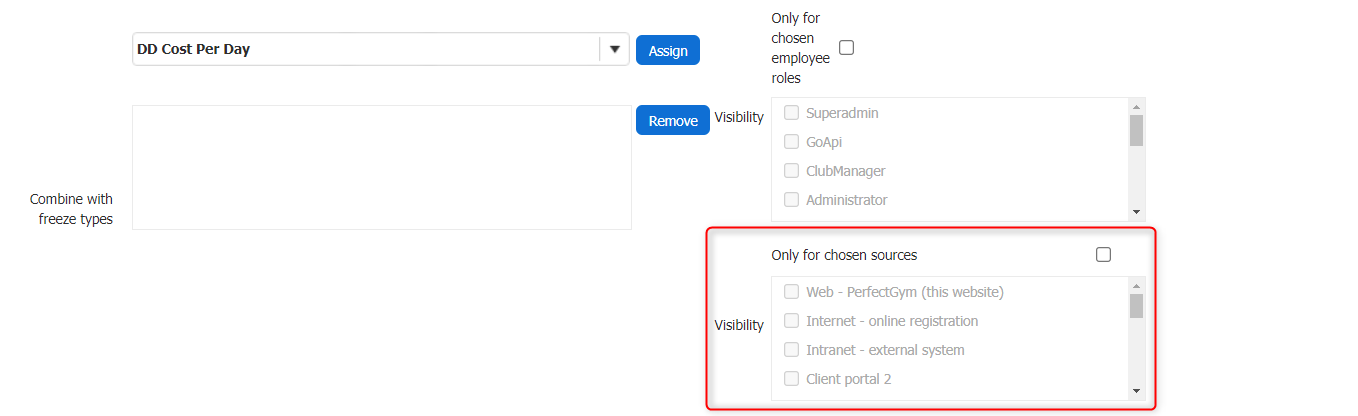
Task: Check Client portal 2 source
Action: click(791, 379)
